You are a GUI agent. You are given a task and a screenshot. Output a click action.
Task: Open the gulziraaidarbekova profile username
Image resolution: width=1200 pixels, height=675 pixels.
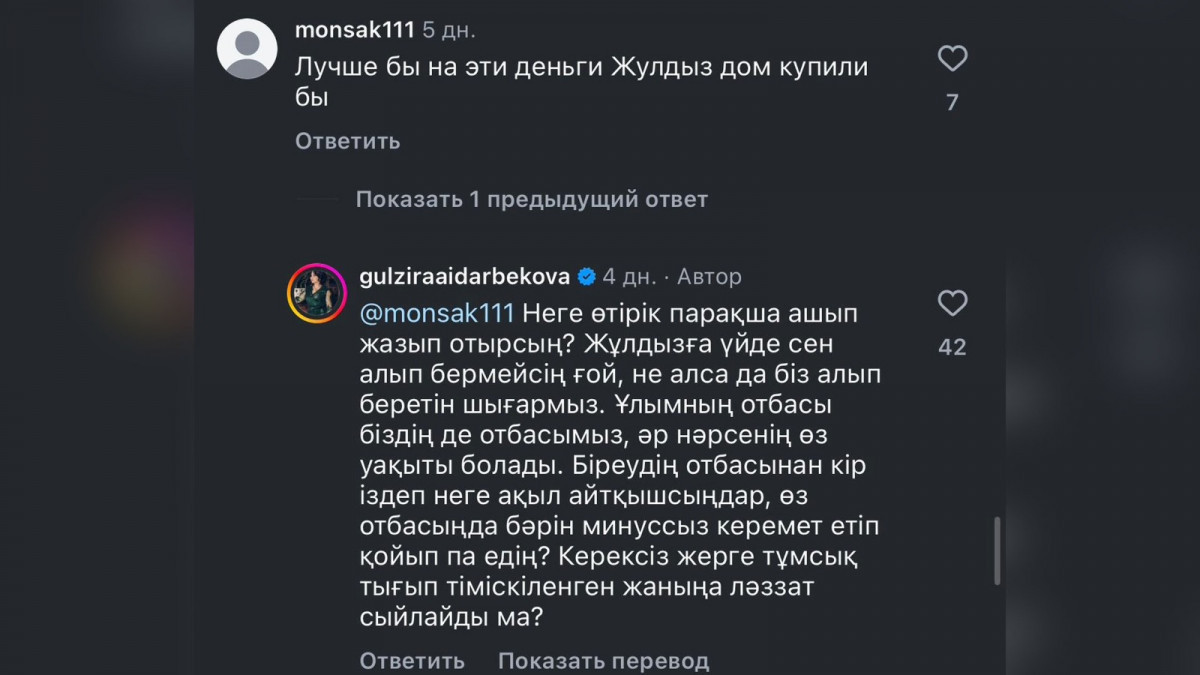pos(464,276)
